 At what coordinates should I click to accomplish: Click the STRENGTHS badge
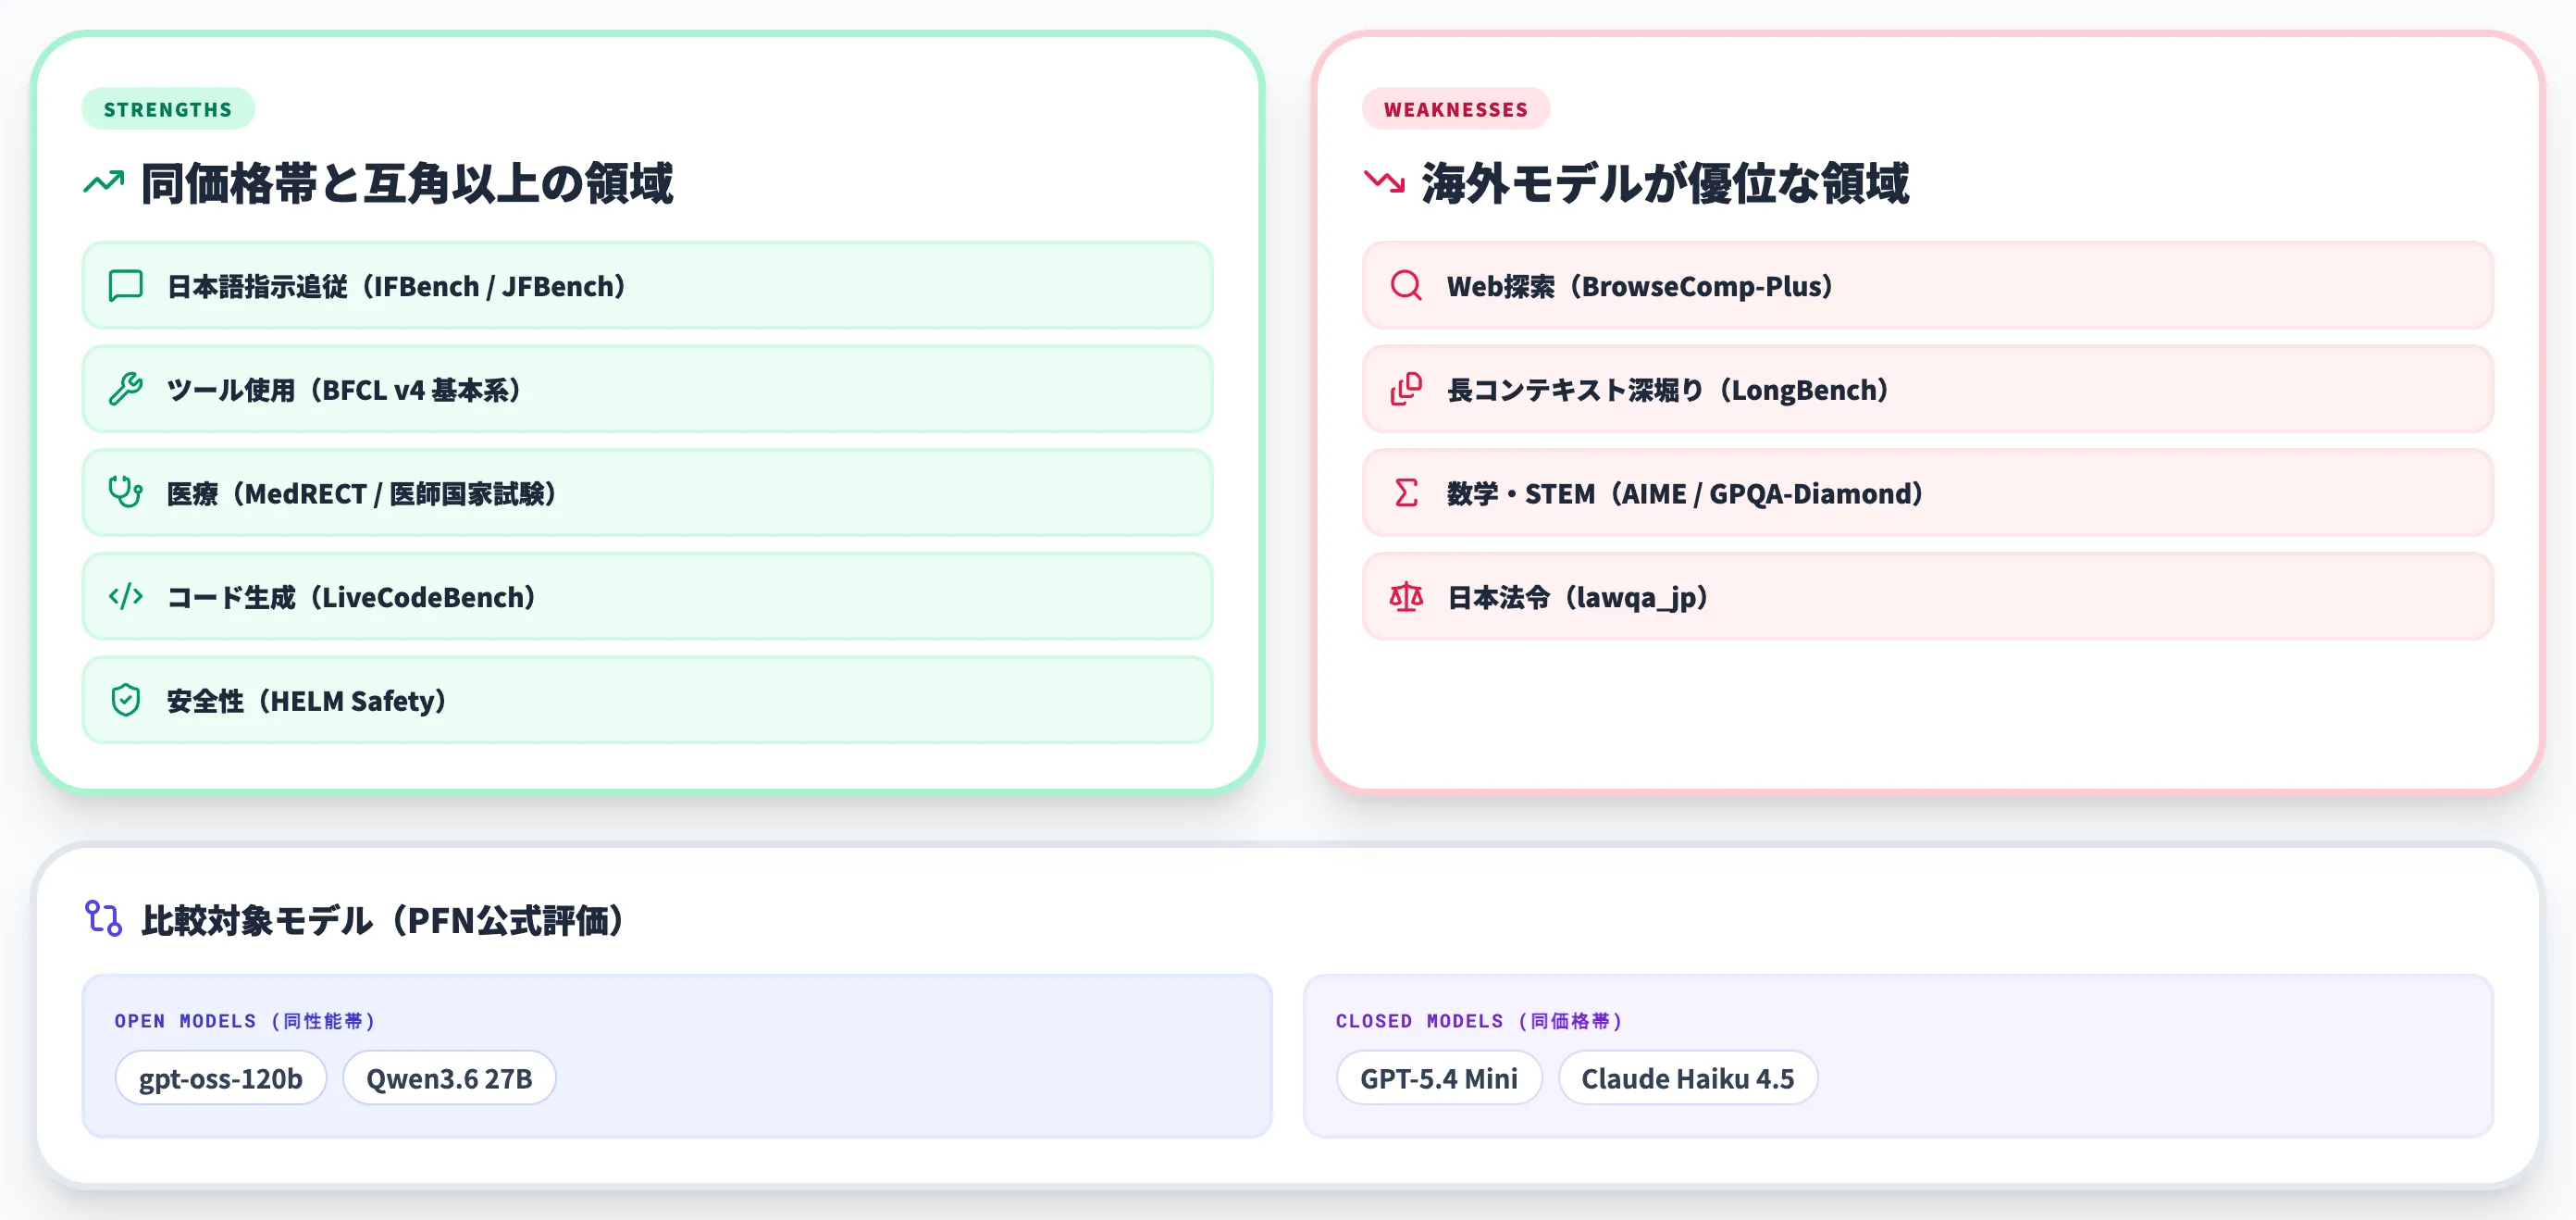click(168, 109)
